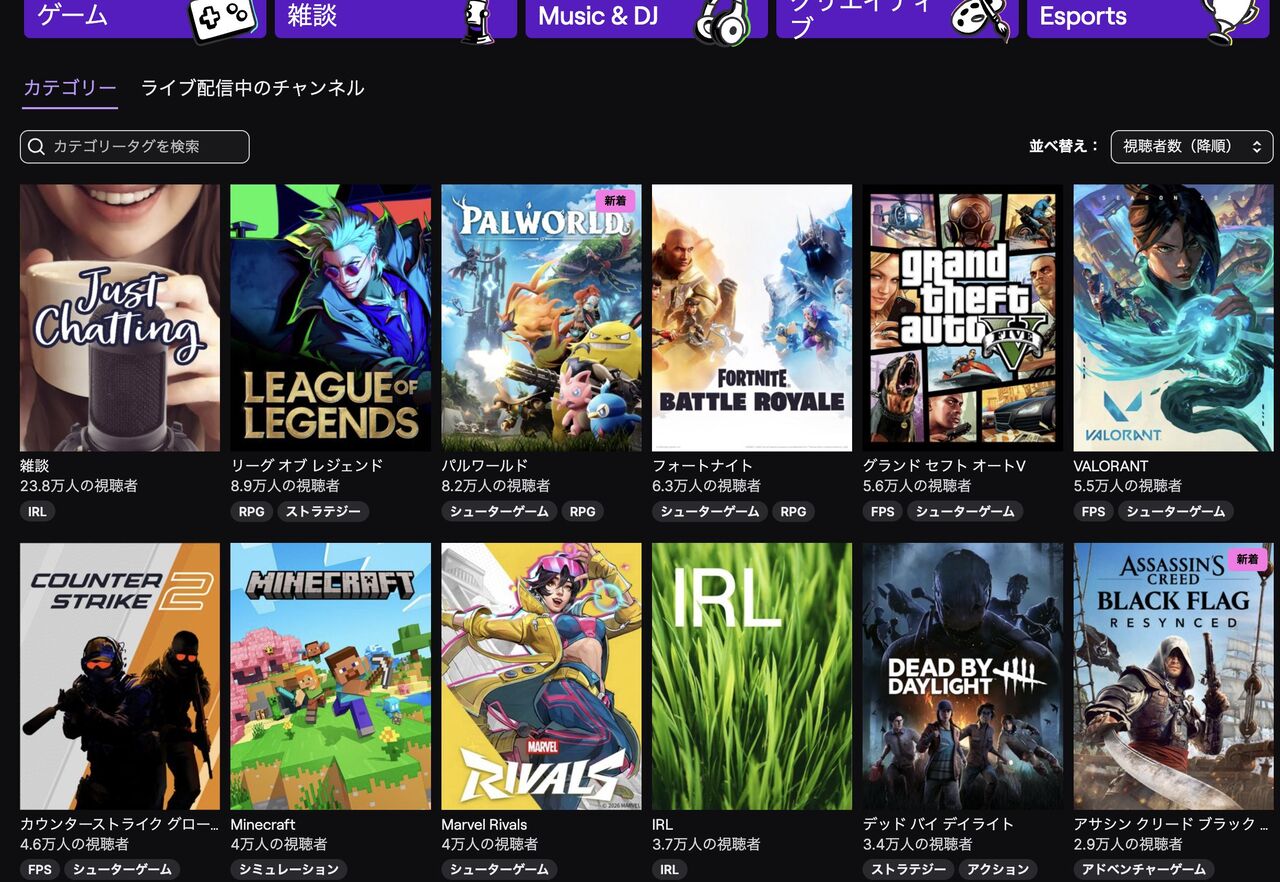The image size is (1280, 882).
Task: Open the Just Chatting thumbnail
Action: pyautogui.click(x=120, y=317)
